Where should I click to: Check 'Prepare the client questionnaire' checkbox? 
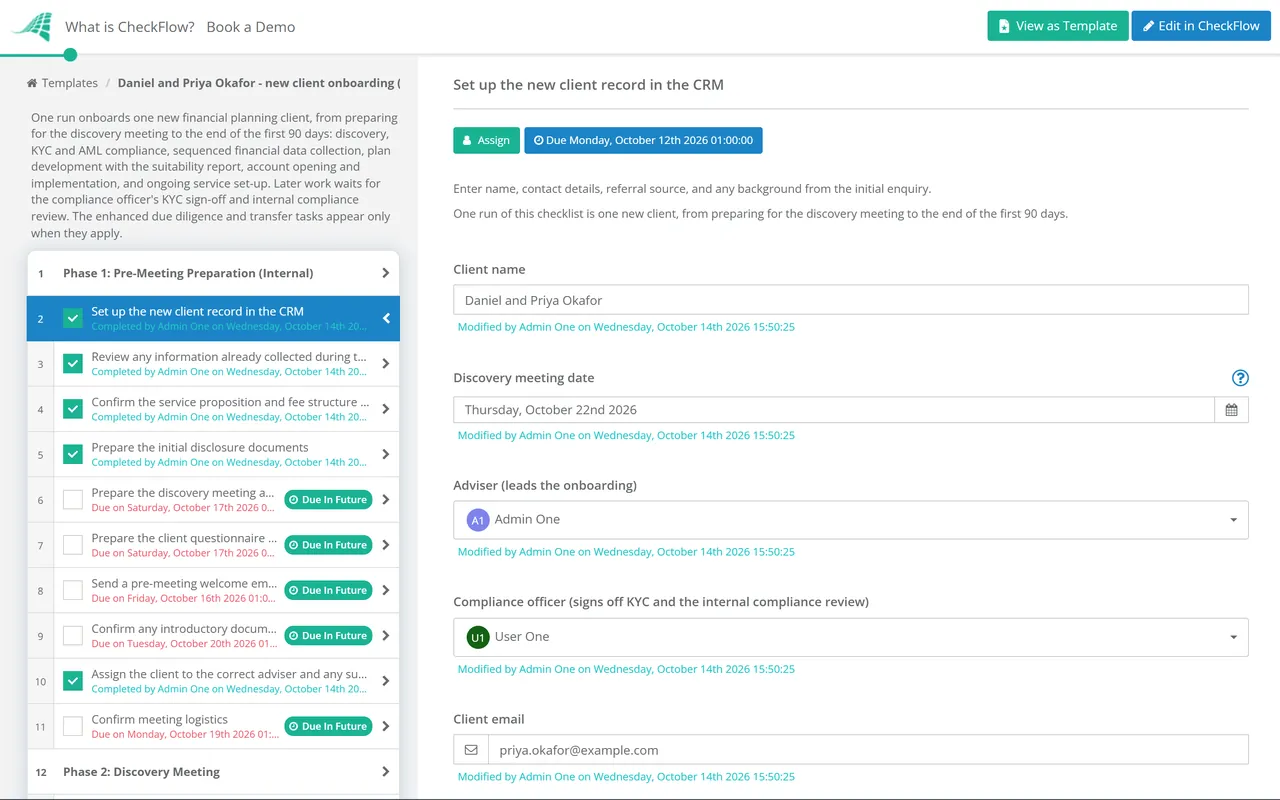(73, 545)
